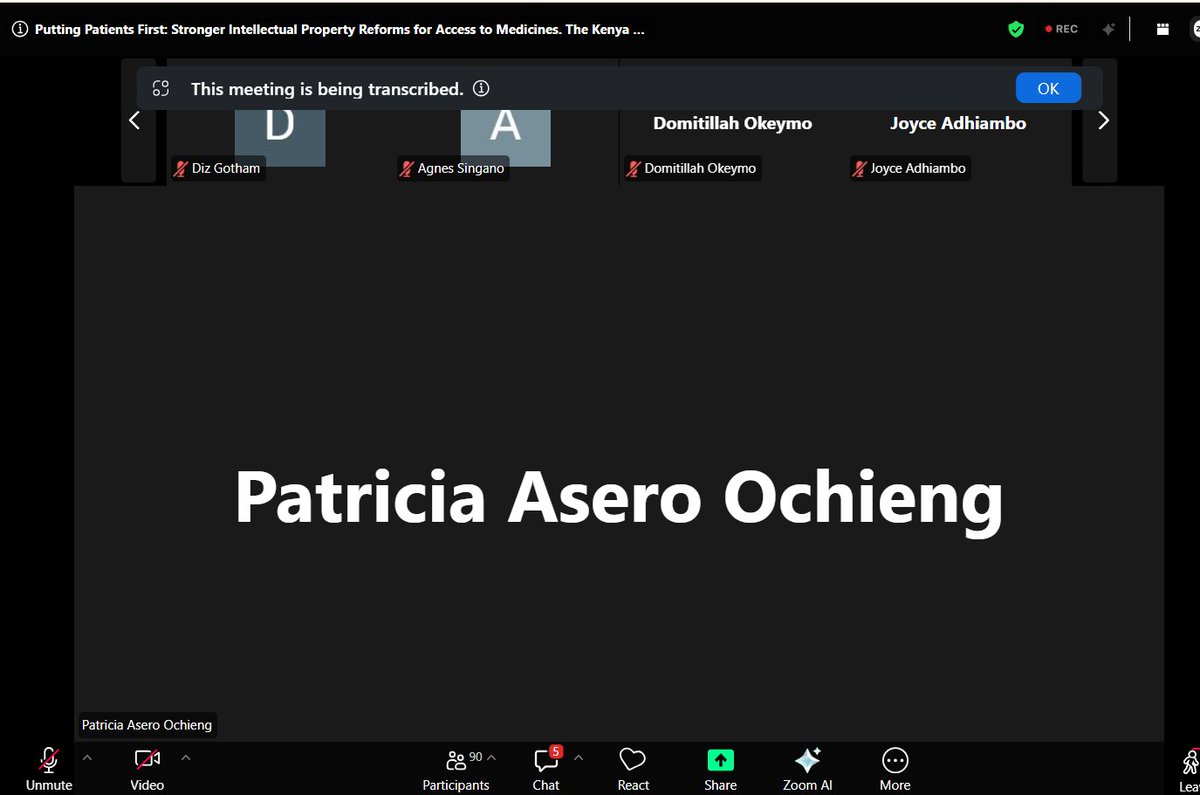Select Diz Gotham's video thumbnail
The width and height of the screenshot is (1200, 795).
pos(280,122)
